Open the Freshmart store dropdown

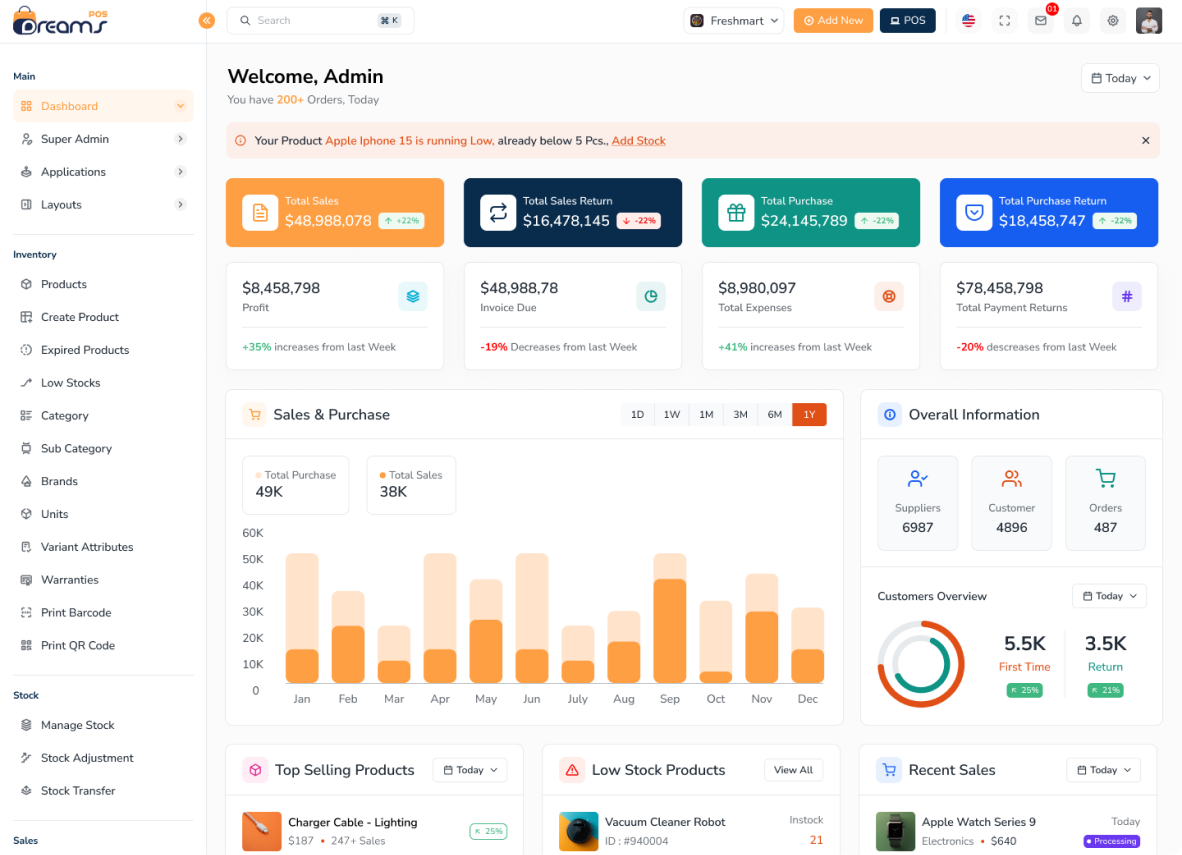[x=733, y=20]
